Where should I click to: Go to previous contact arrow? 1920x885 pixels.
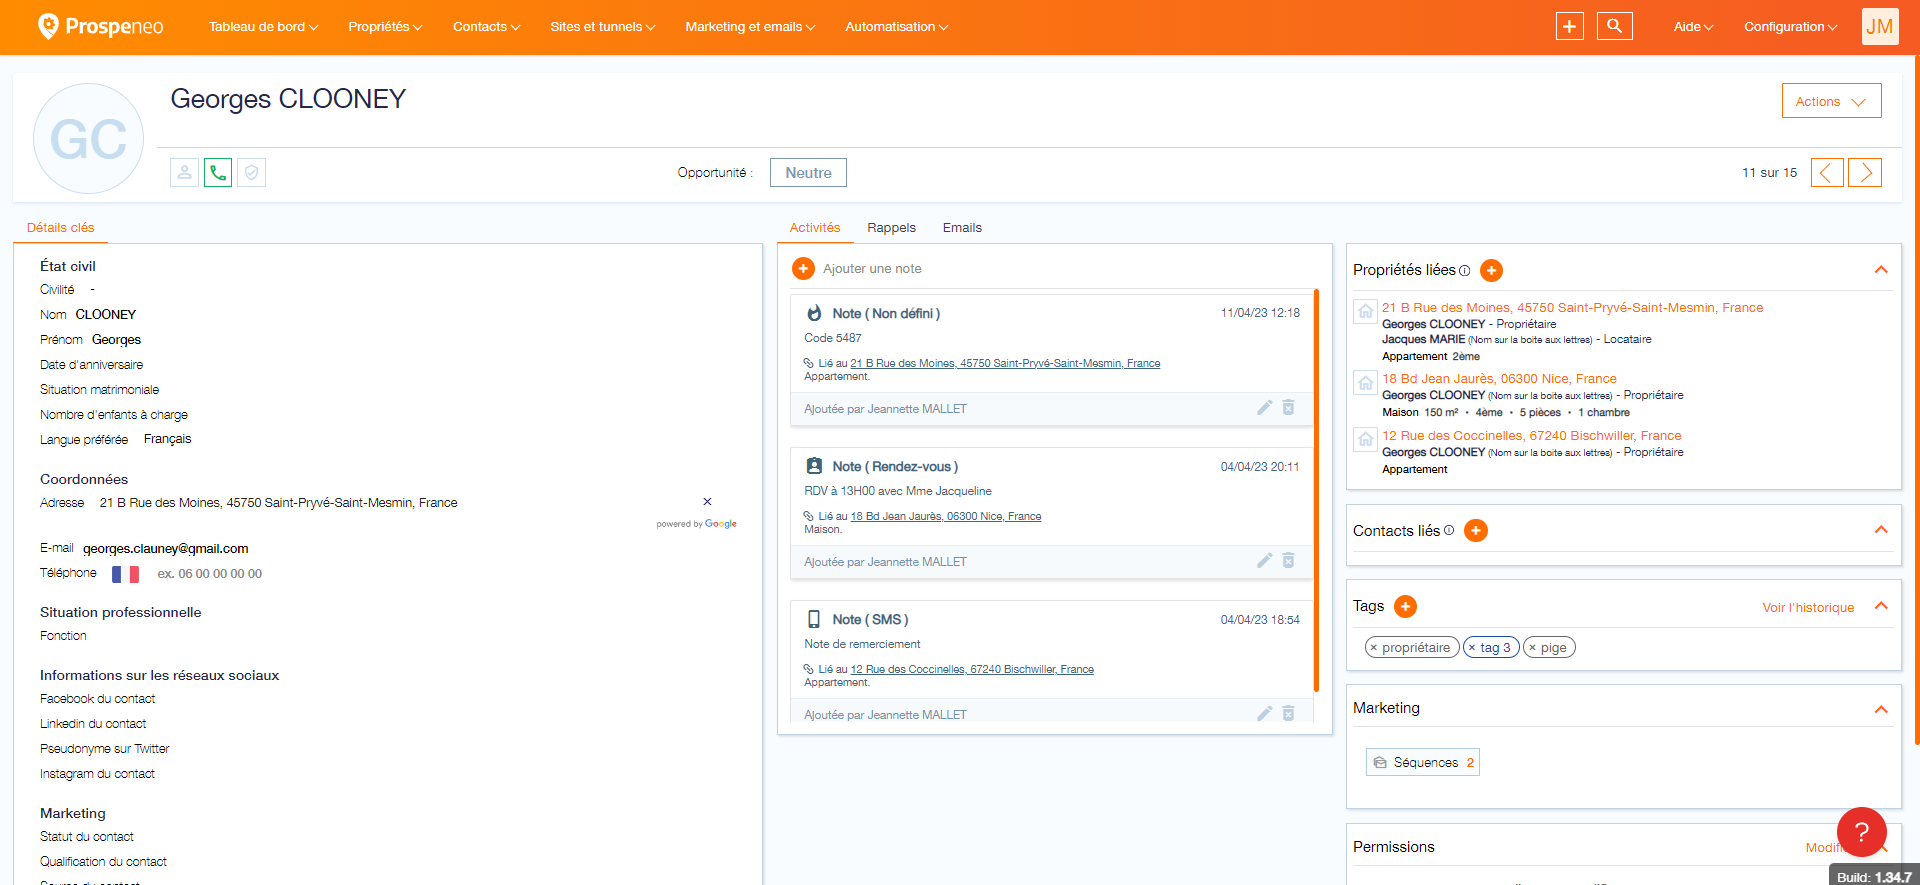click(1827, 173)
